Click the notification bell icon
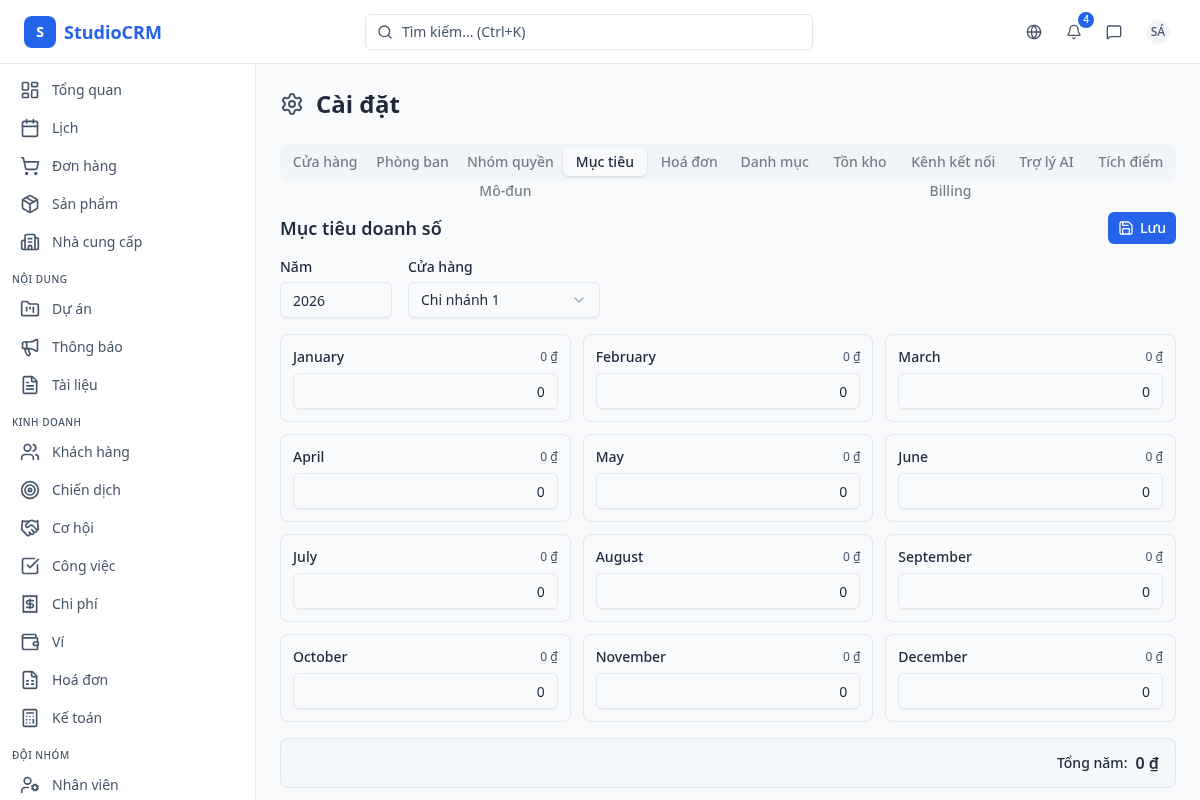 coord(1074,32)
